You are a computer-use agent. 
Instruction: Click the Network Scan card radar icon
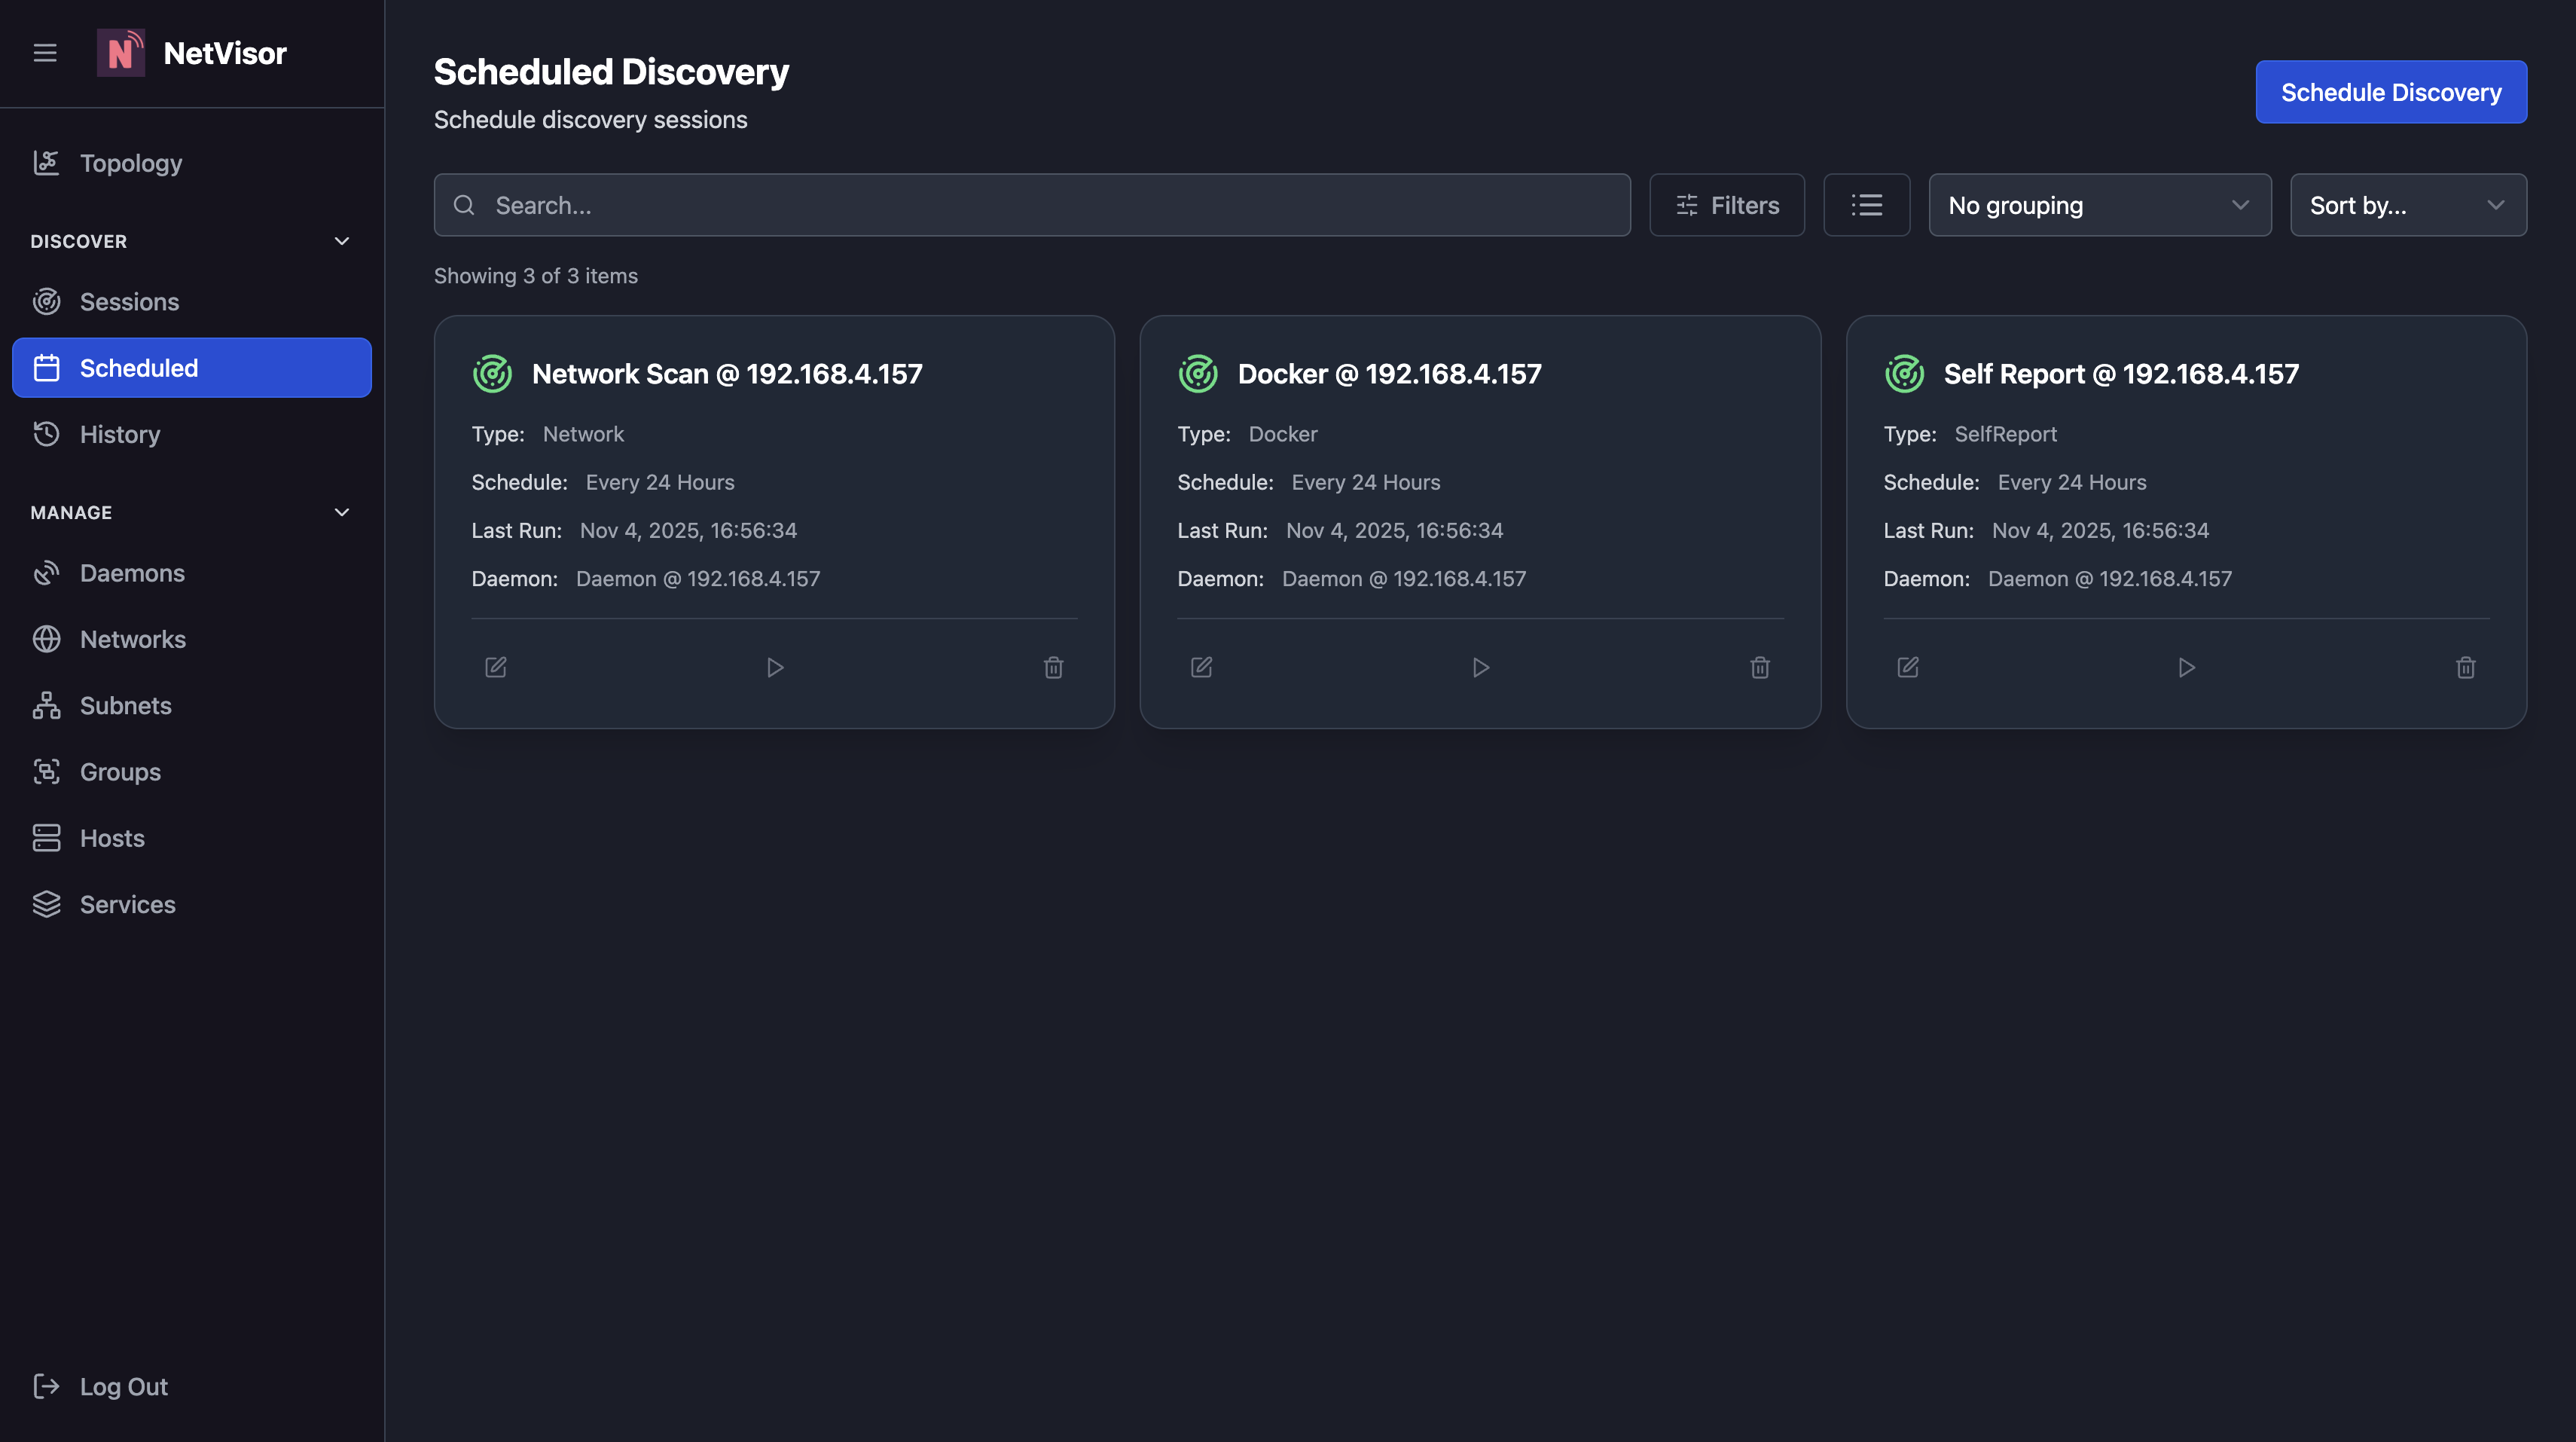pos(492,374)
